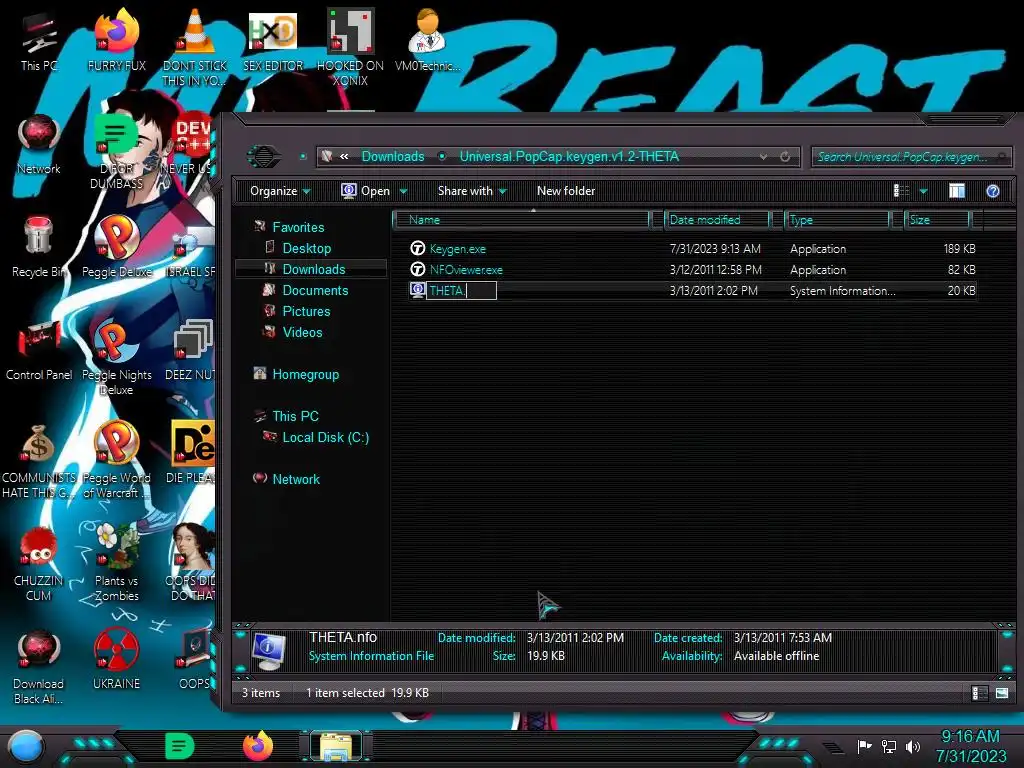Open the volume speaker tray icon
1024x768 pixels.
(912, 746)
